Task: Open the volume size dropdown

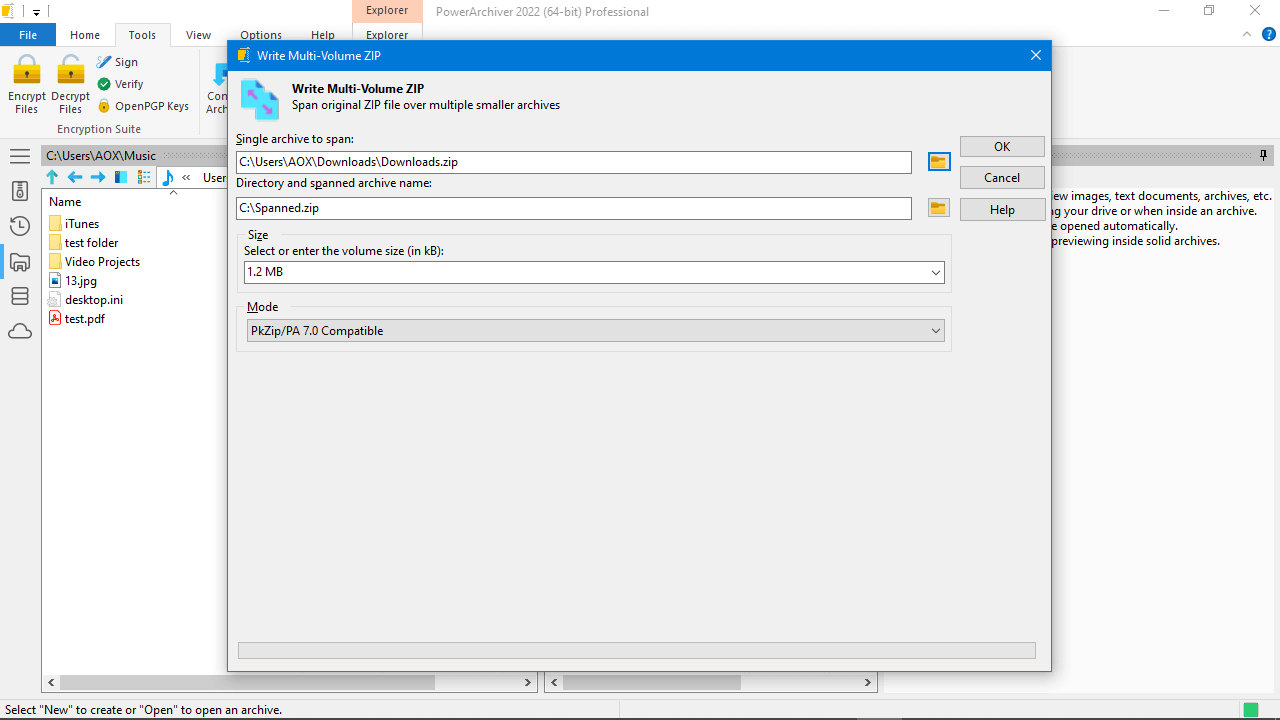Action: [935, 272]
